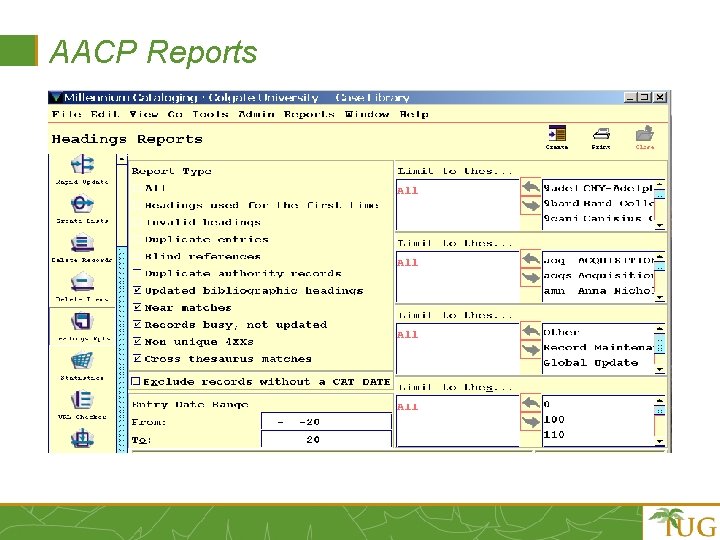Select the Headings Rpts sidebar icon

[x=82, y=326]
